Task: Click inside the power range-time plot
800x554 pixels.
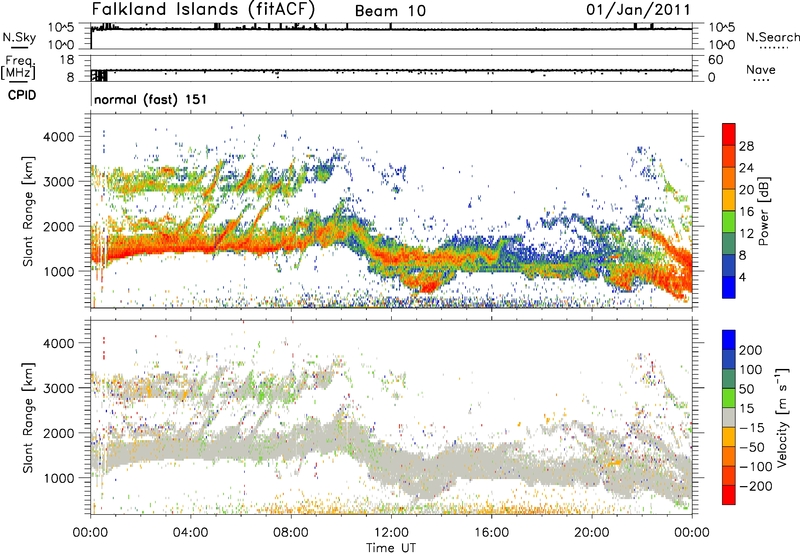Action: point(391,210)
